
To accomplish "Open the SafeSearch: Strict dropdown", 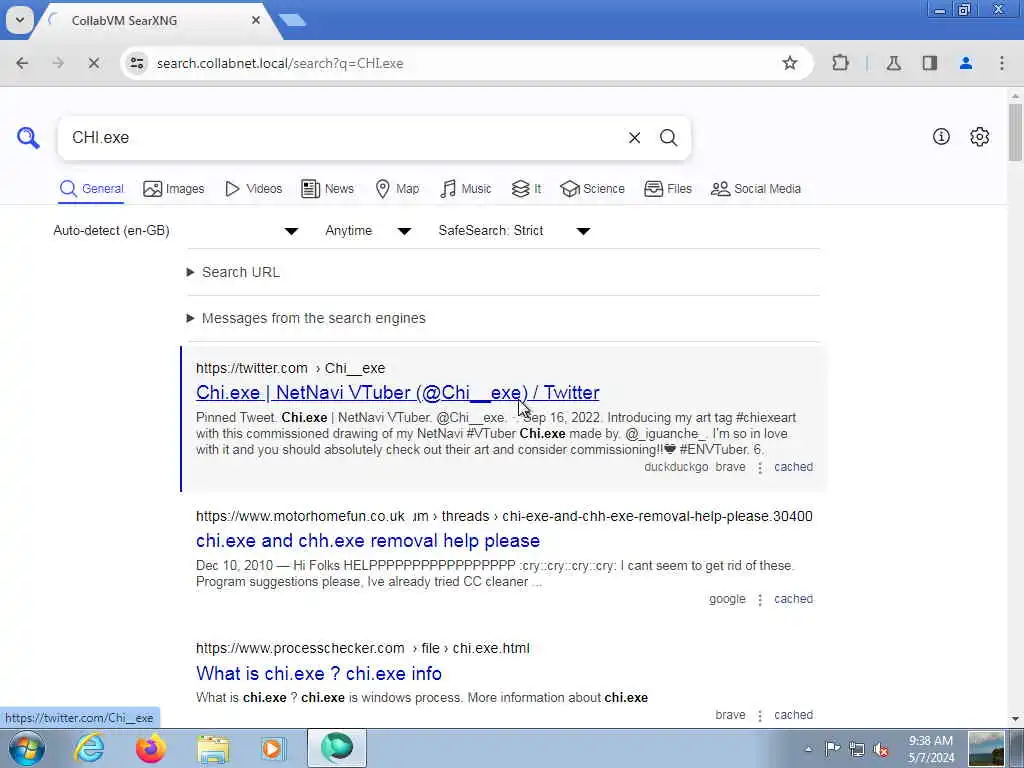I will click(x=515, y=231).
